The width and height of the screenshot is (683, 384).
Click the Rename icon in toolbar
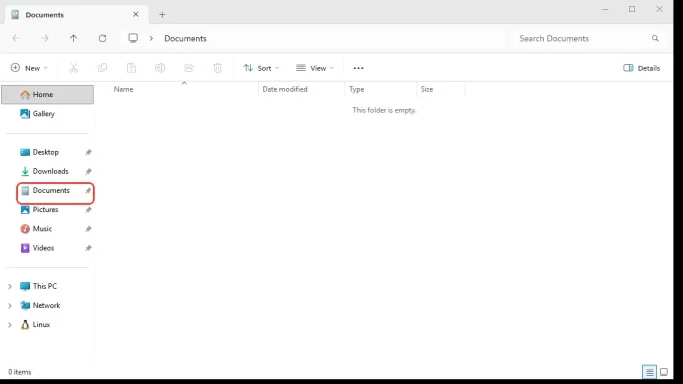tap(160, 68)
